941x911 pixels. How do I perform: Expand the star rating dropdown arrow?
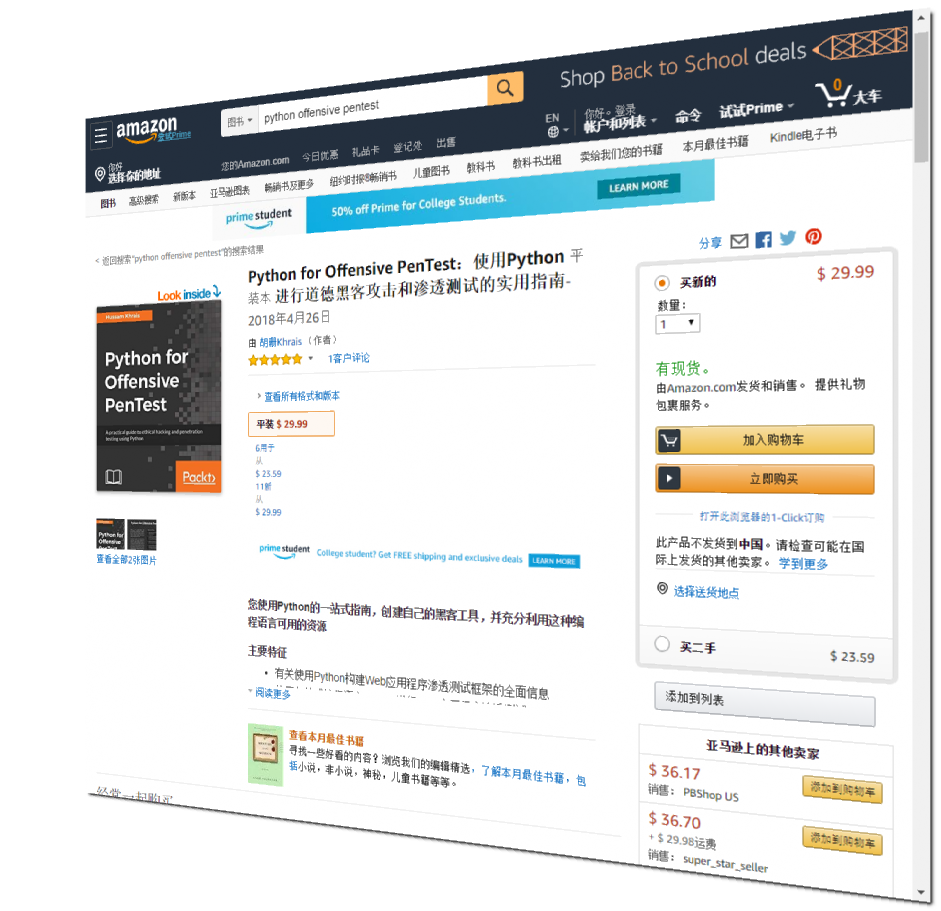coord(311,358)
